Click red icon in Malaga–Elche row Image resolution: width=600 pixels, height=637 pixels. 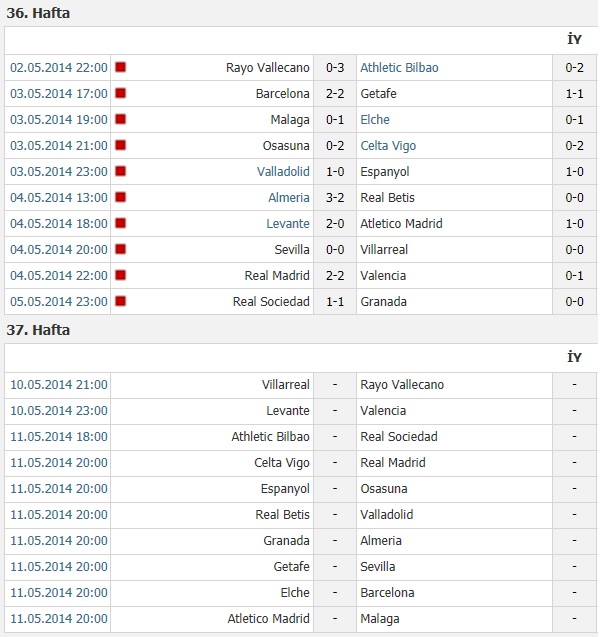[x=120, y=120]
